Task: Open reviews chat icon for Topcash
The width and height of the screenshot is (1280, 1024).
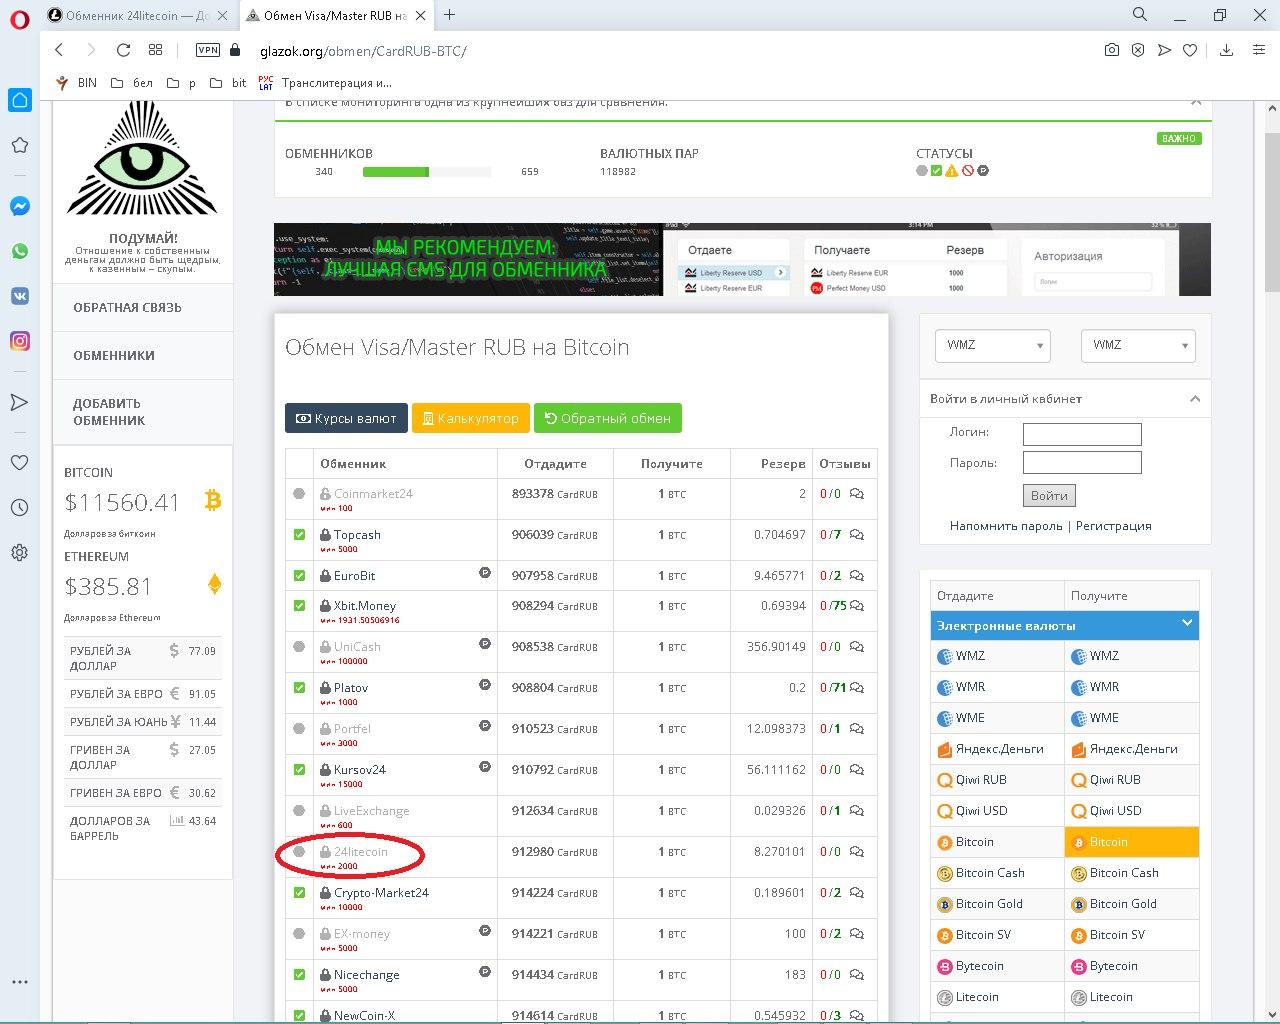Action: (857, 535)
